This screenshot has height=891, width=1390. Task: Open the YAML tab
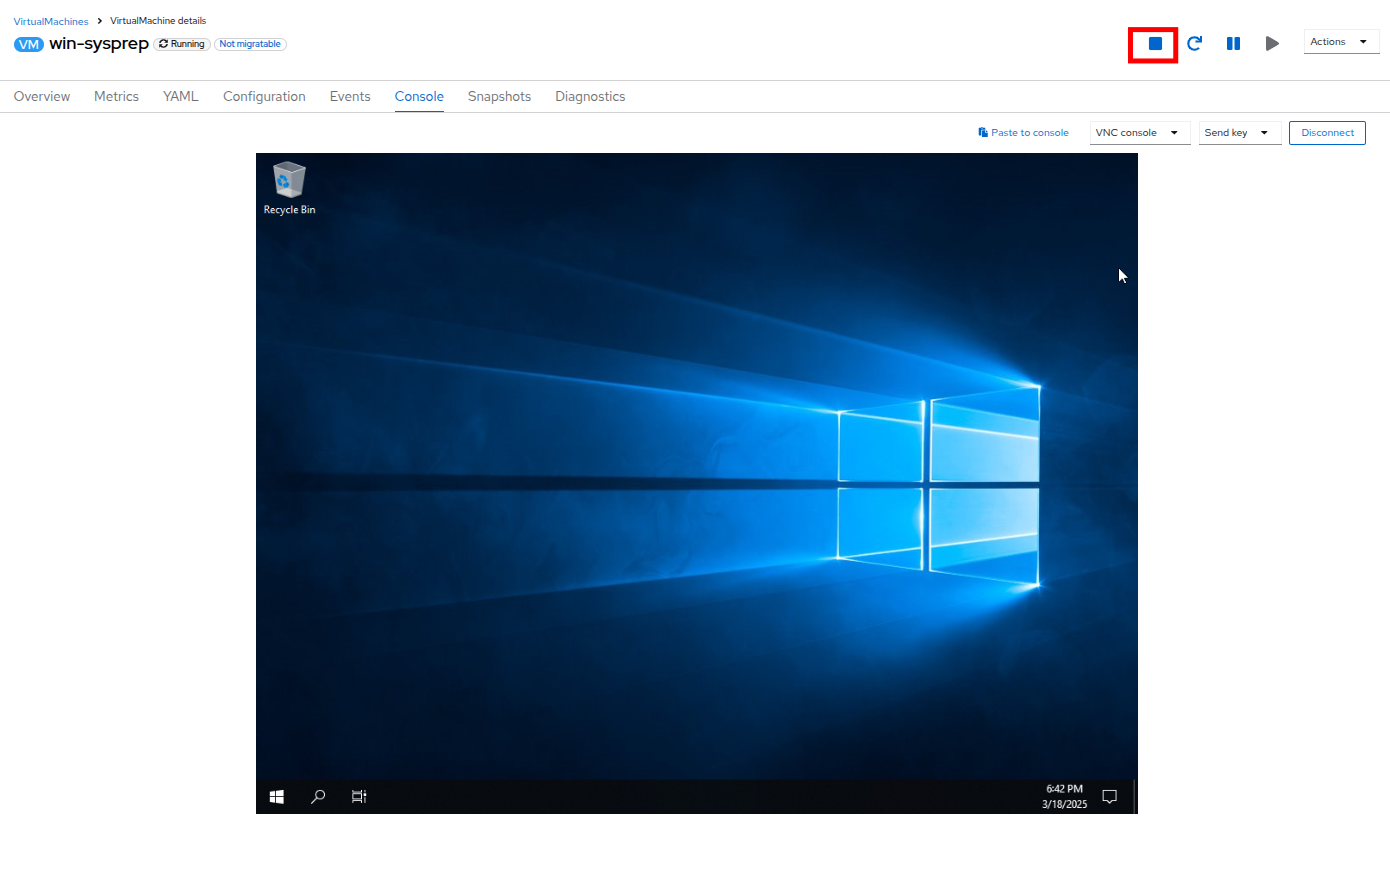click(x=181, y=97)
